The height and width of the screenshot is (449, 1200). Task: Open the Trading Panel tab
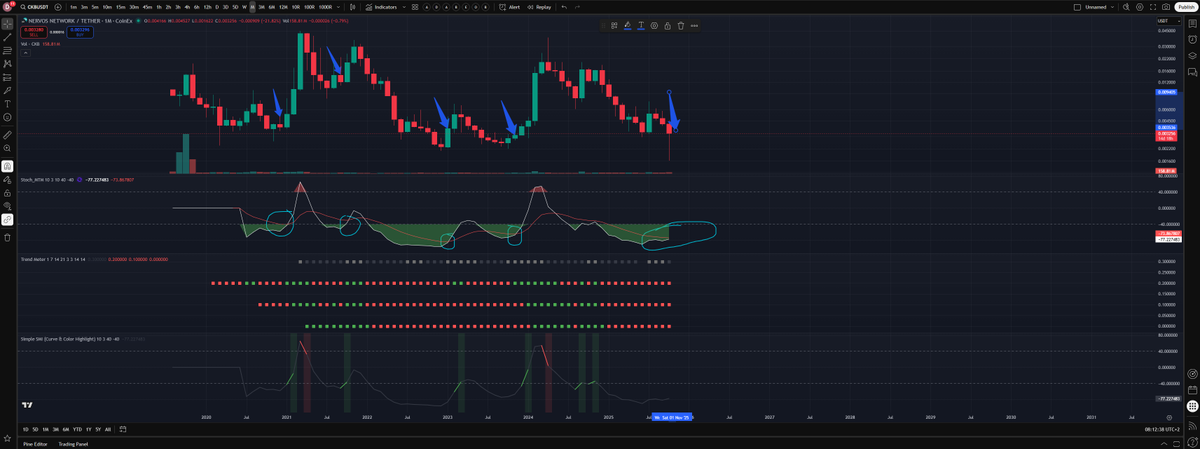click(73, 443)
